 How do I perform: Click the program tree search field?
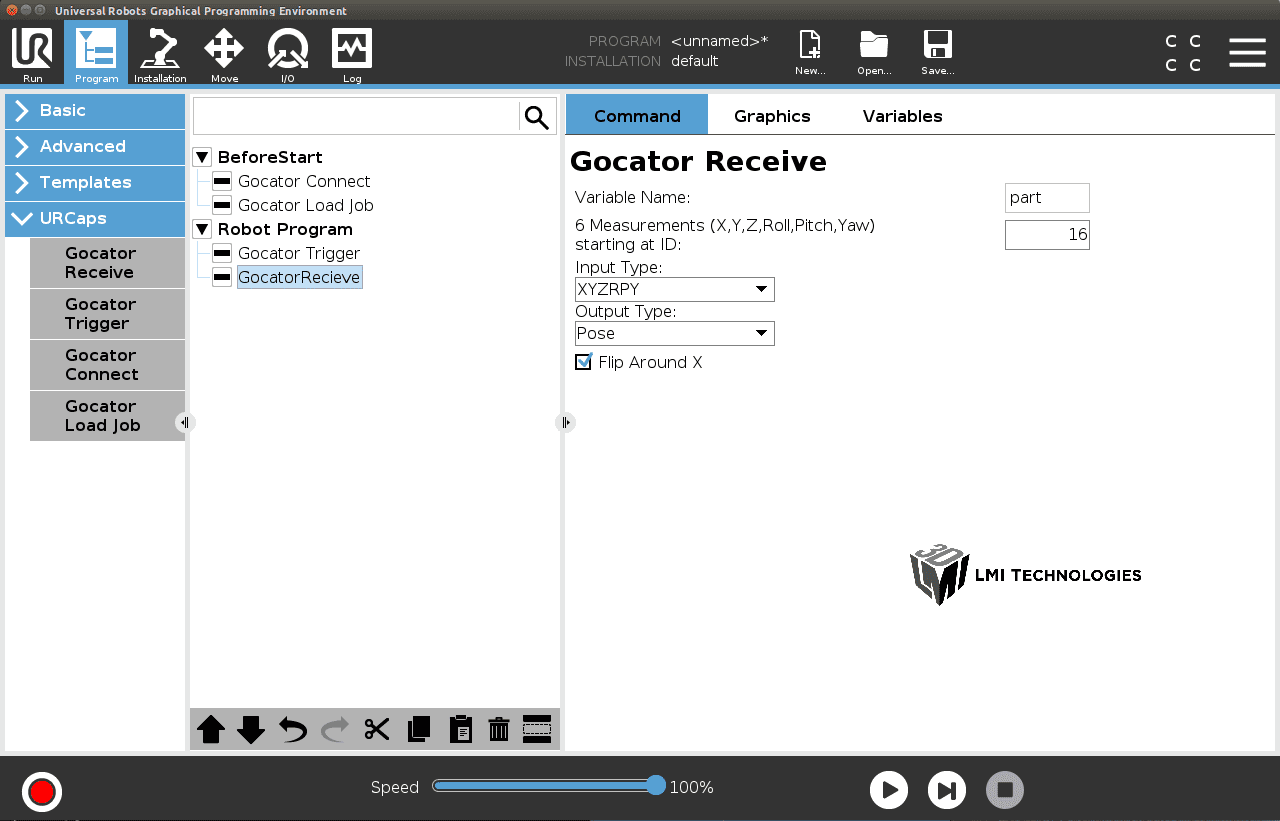tap(356, 117)
